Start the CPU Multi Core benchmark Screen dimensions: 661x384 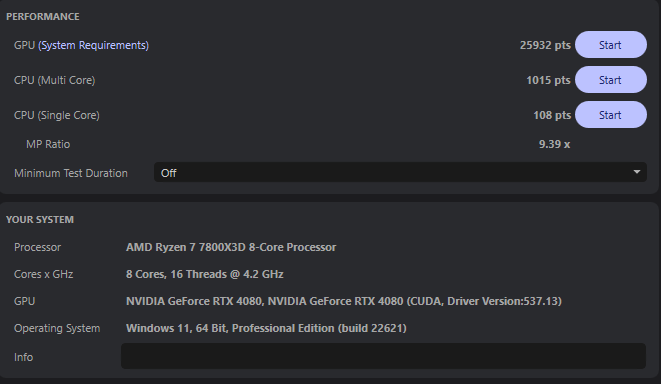(611, 80)
